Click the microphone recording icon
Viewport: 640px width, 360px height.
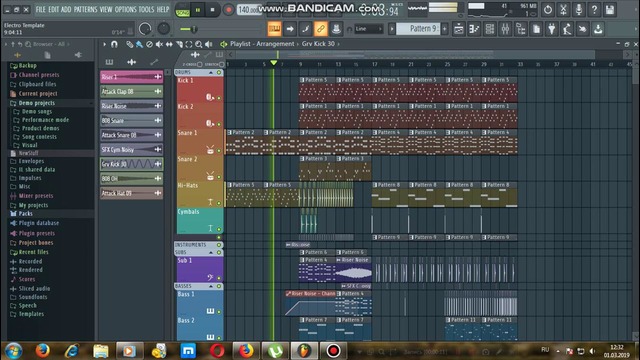pos(579,9)
